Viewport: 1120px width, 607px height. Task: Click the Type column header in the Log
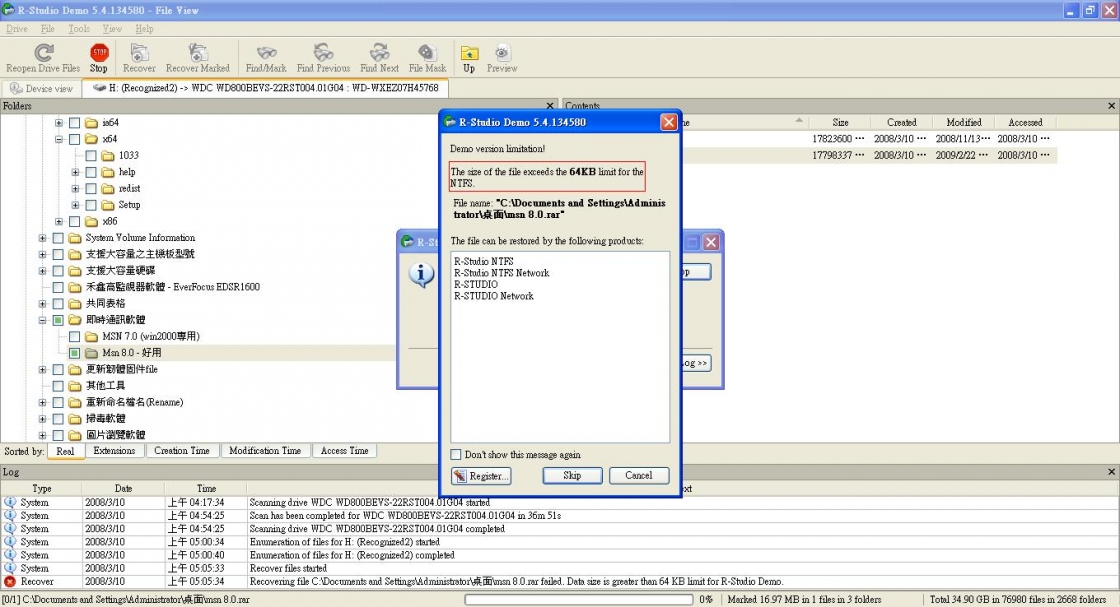point(41,488)
